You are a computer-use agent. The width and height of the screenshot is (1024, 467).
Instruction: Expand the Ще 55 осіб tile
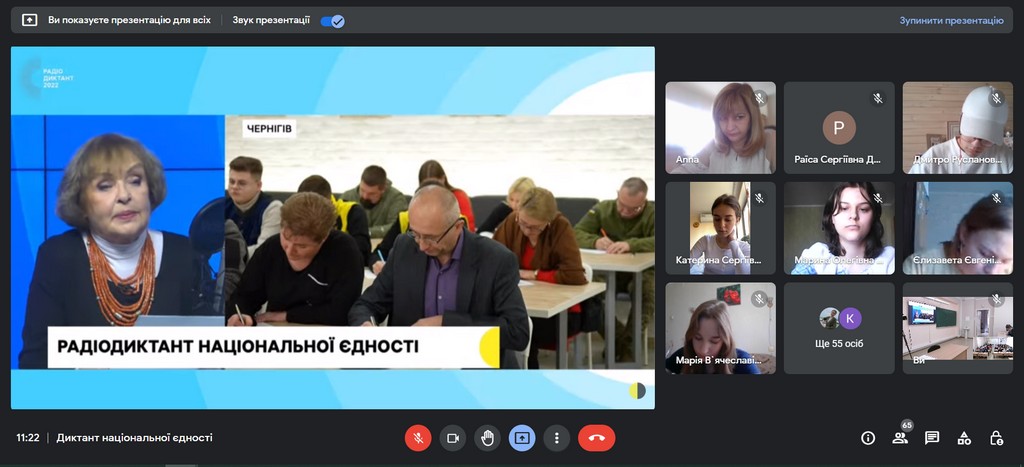[x=839, y=328]
